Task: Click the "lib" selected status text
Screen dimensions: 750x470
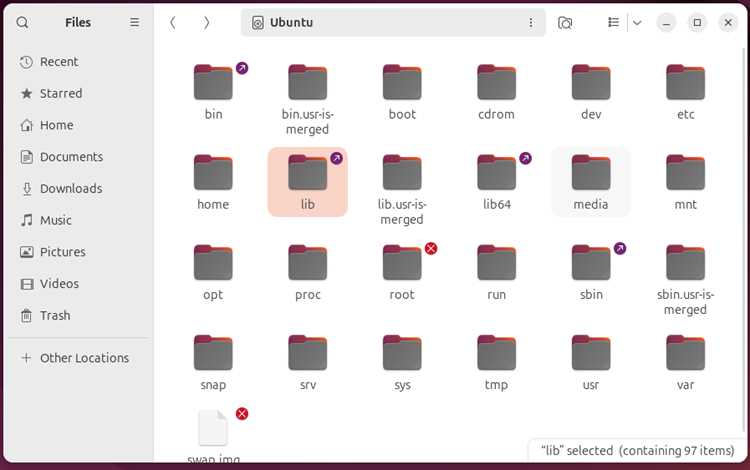Action: pos(637,450)
